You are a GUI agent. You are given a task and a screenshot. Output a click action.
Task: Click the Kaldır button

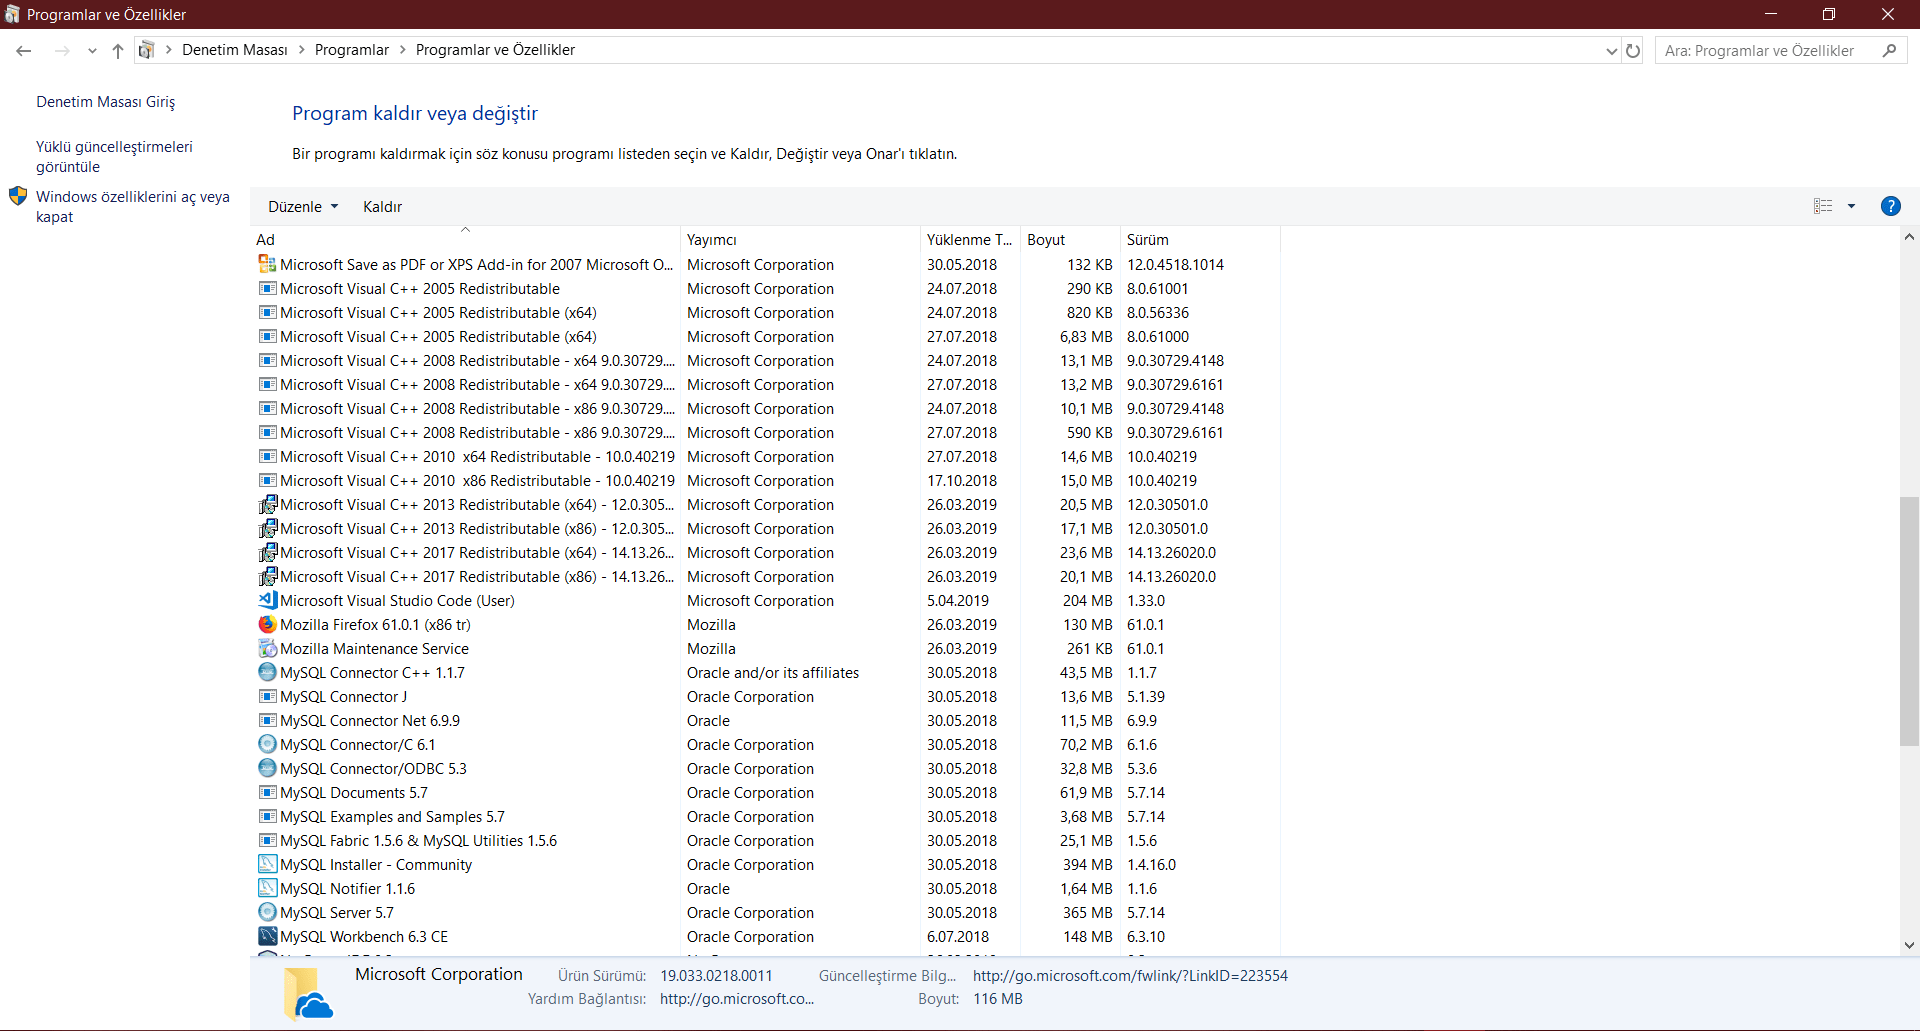click(x=382, y=206)
